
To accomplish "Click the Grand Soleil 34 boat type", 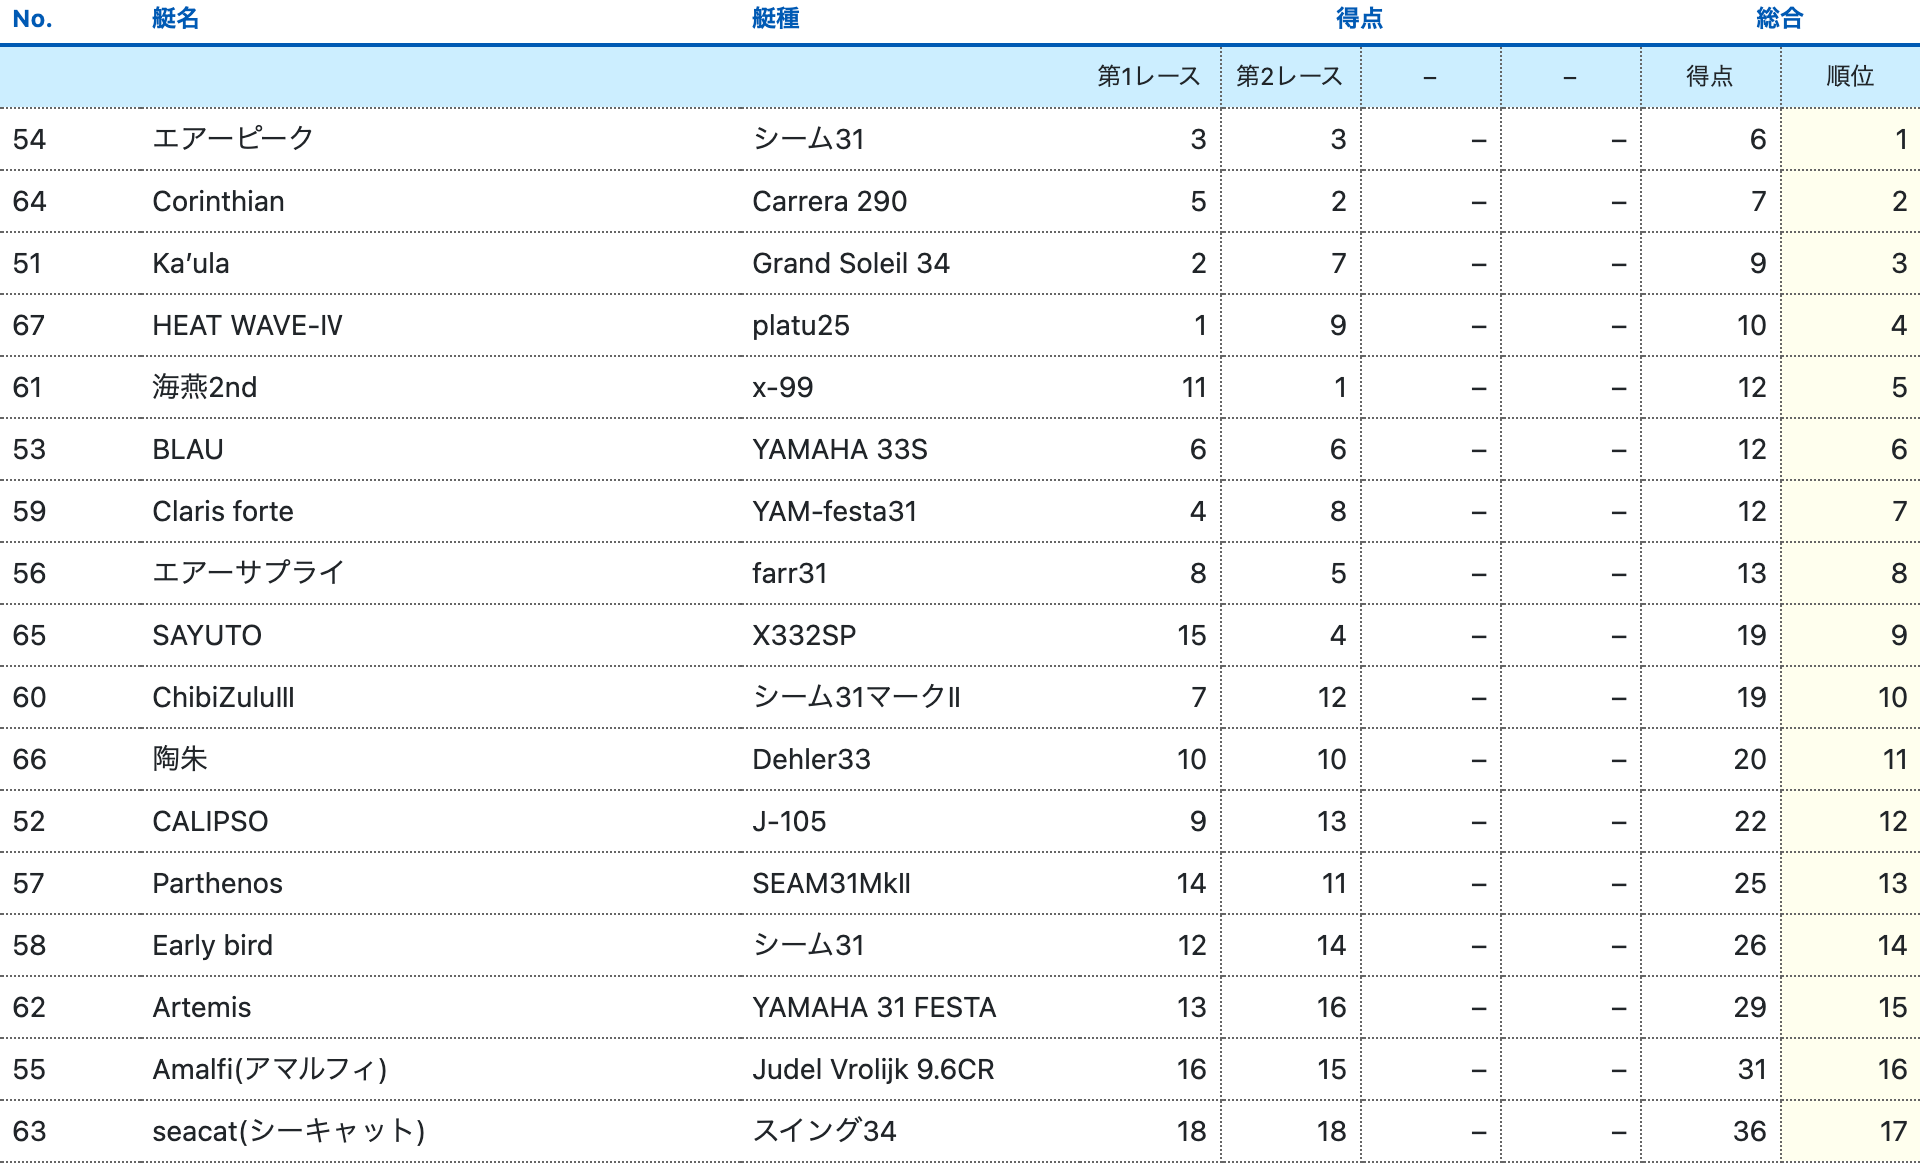I will 850,263.
